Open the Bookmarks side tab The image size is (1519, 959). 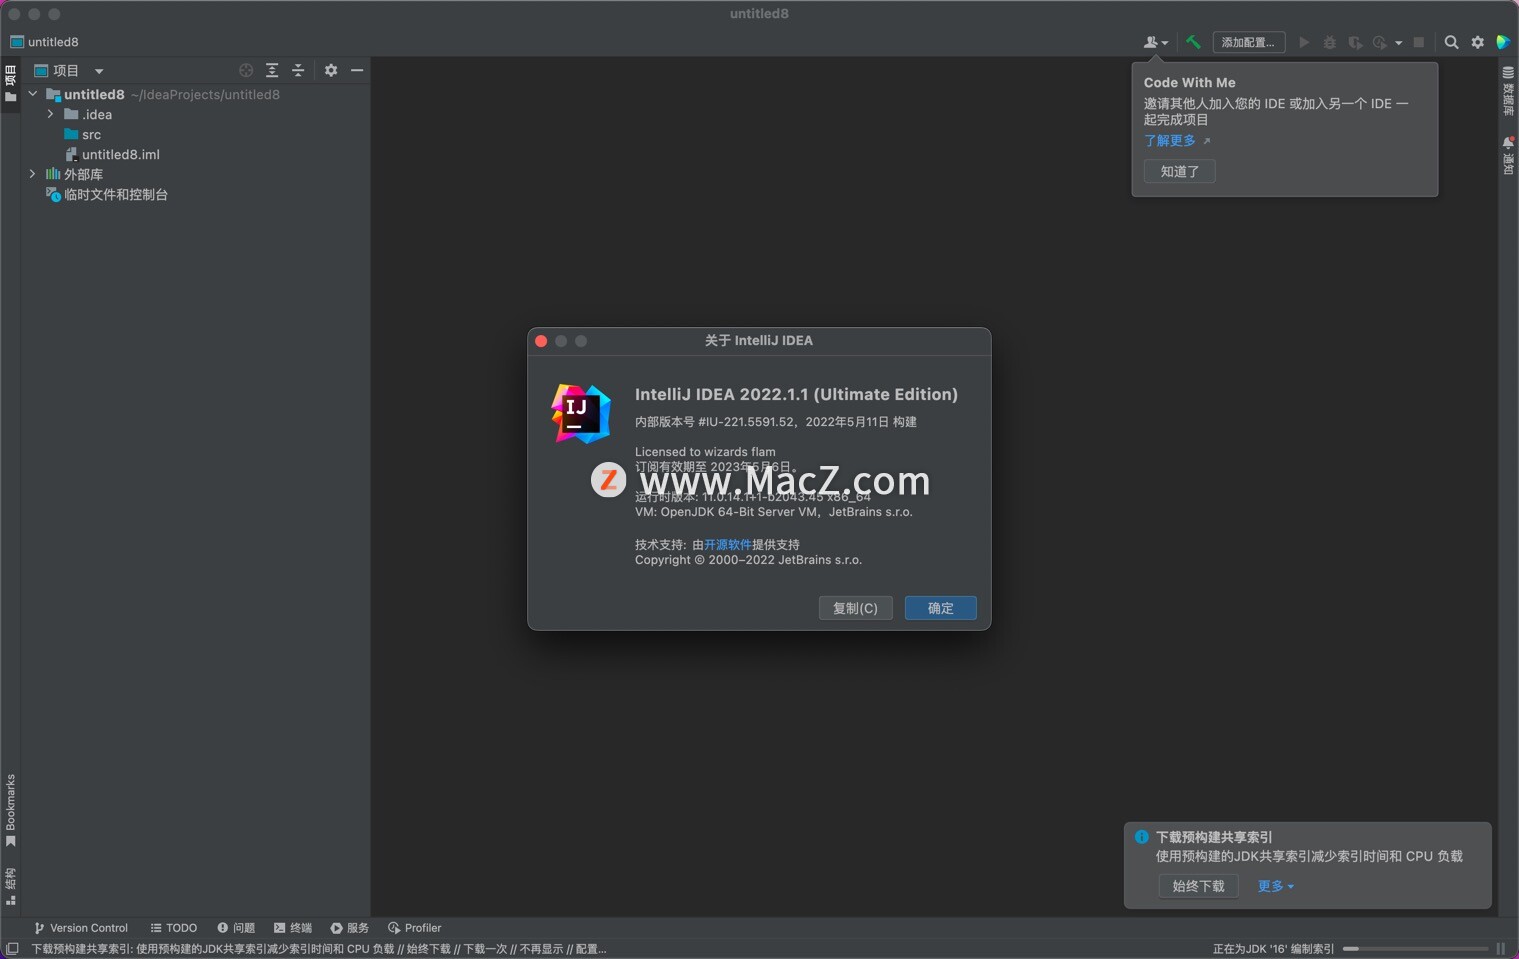(10, 810)
